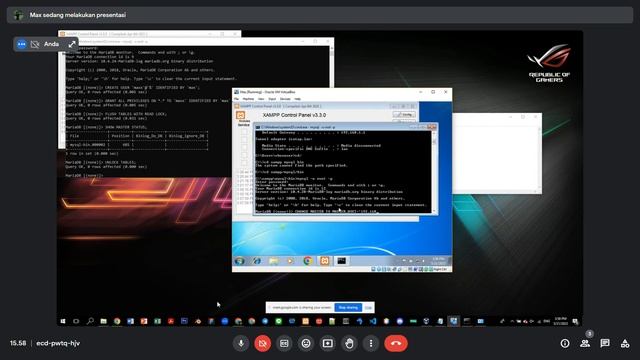
Task: Open Help menu in VirtualBox window
Action: click(298, 99)
